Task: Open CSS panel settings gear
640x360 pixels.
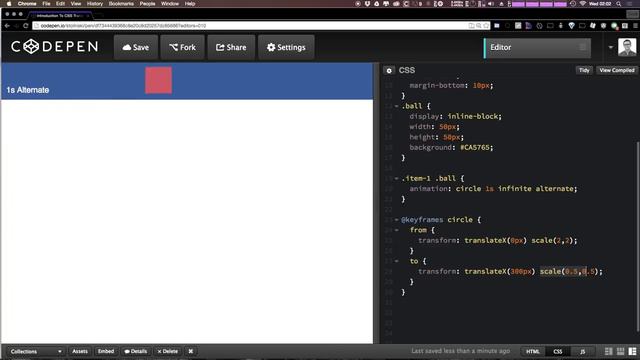Action: [x=389, y=71]
